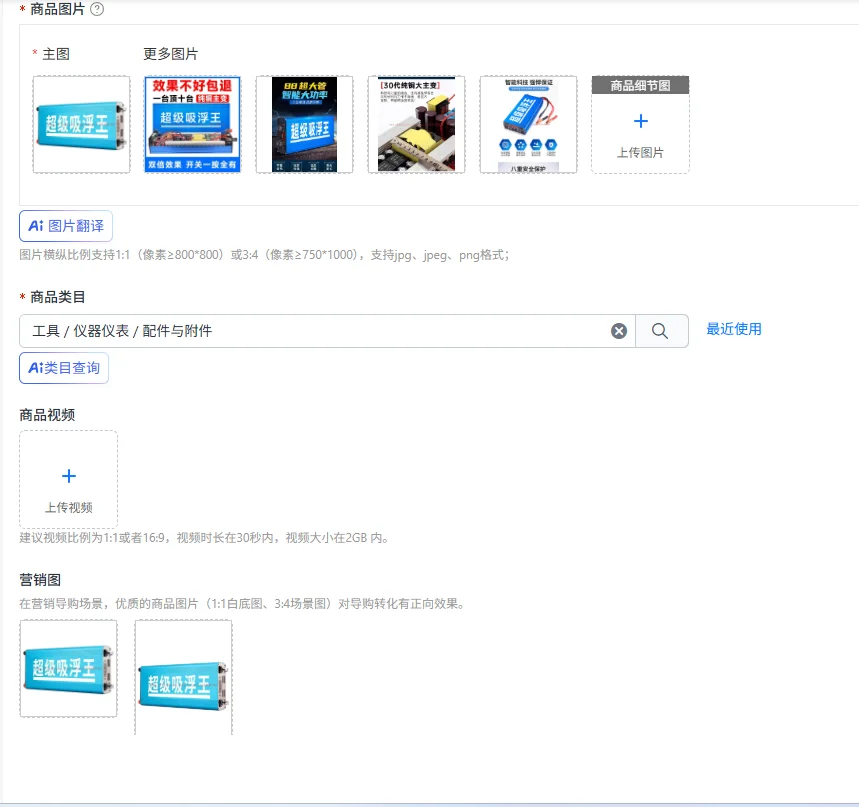This screenshot has width=859, height=807.
Task: Click the category search magnifier icon
Action: tap(661, 331)
